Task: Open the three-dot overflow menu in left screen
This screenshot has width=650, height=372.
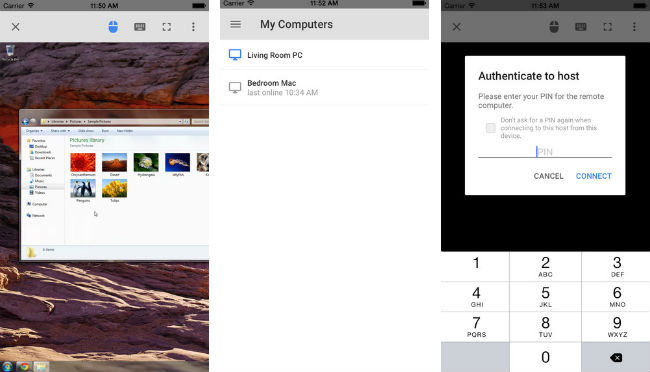Action: (193, 27)
